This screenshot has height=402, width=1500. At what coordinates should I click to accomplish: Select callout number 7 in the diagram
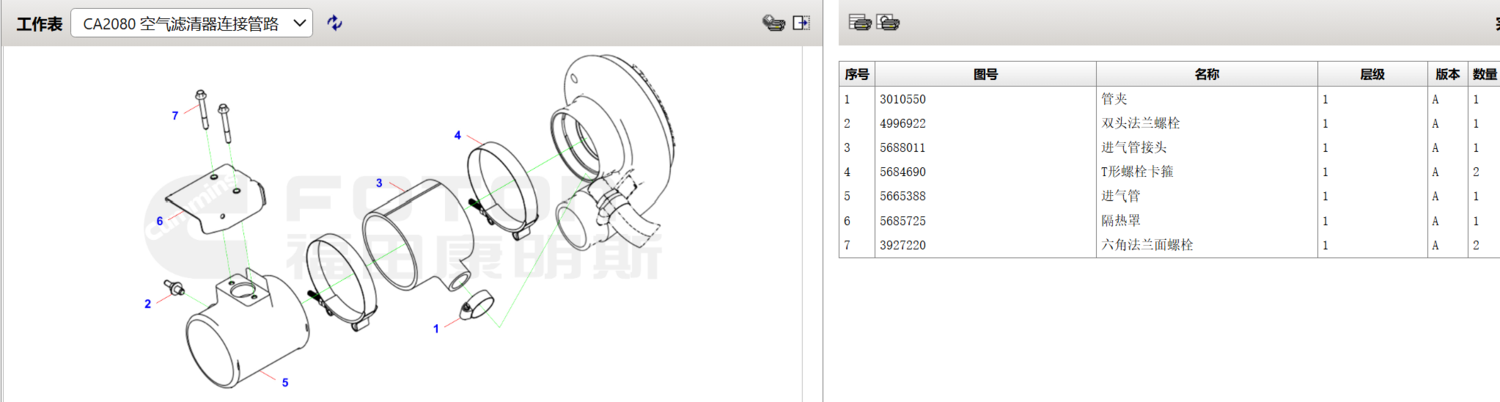click(175, 116)
